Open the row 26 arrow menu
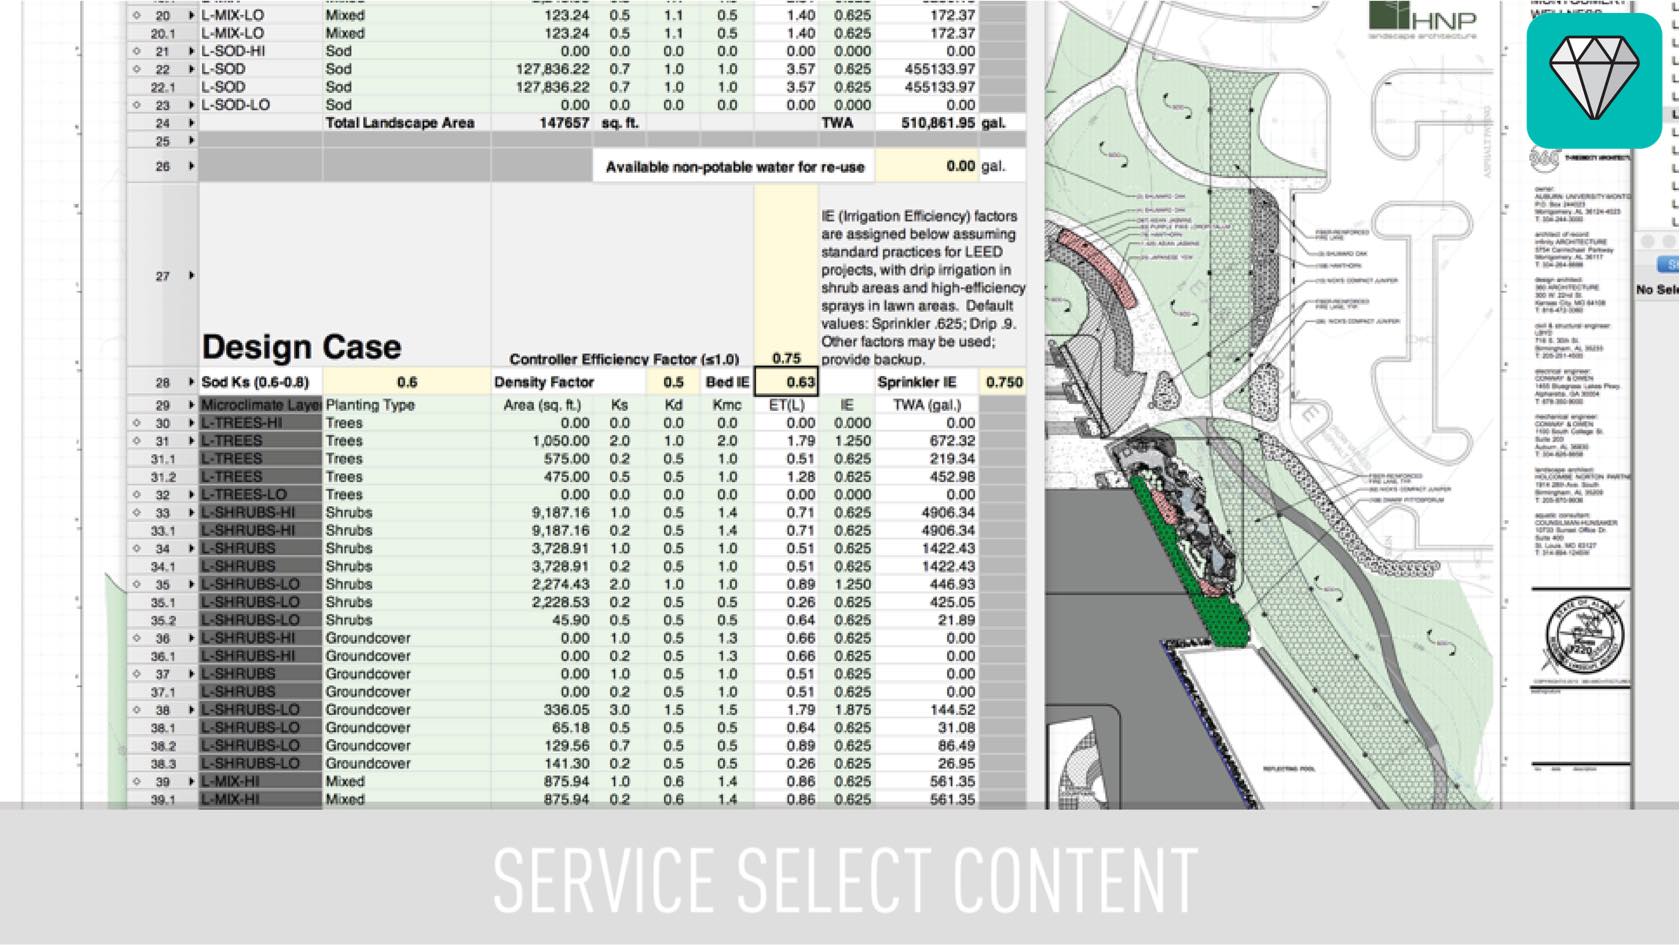This screenshot has width=1680, height=945. (x=191, y=166)
